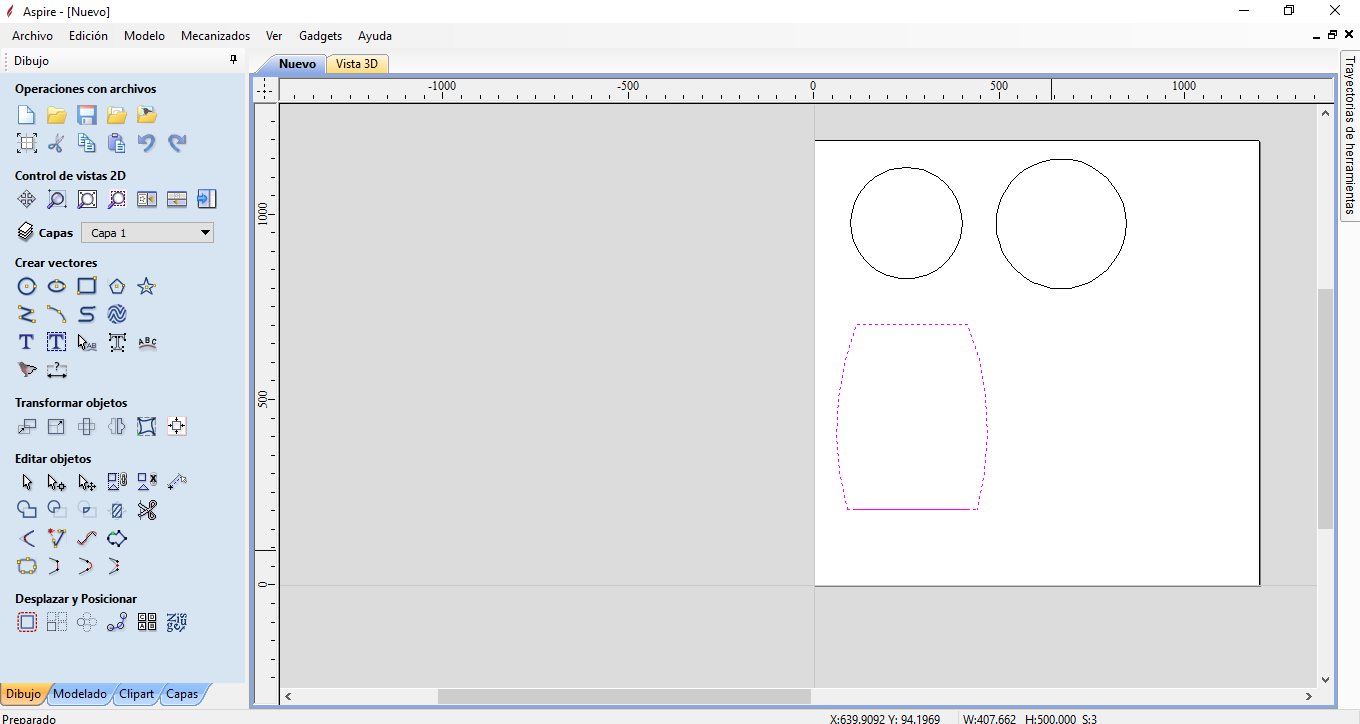Create a new file with the blank page icon

[x=27, y=115]
